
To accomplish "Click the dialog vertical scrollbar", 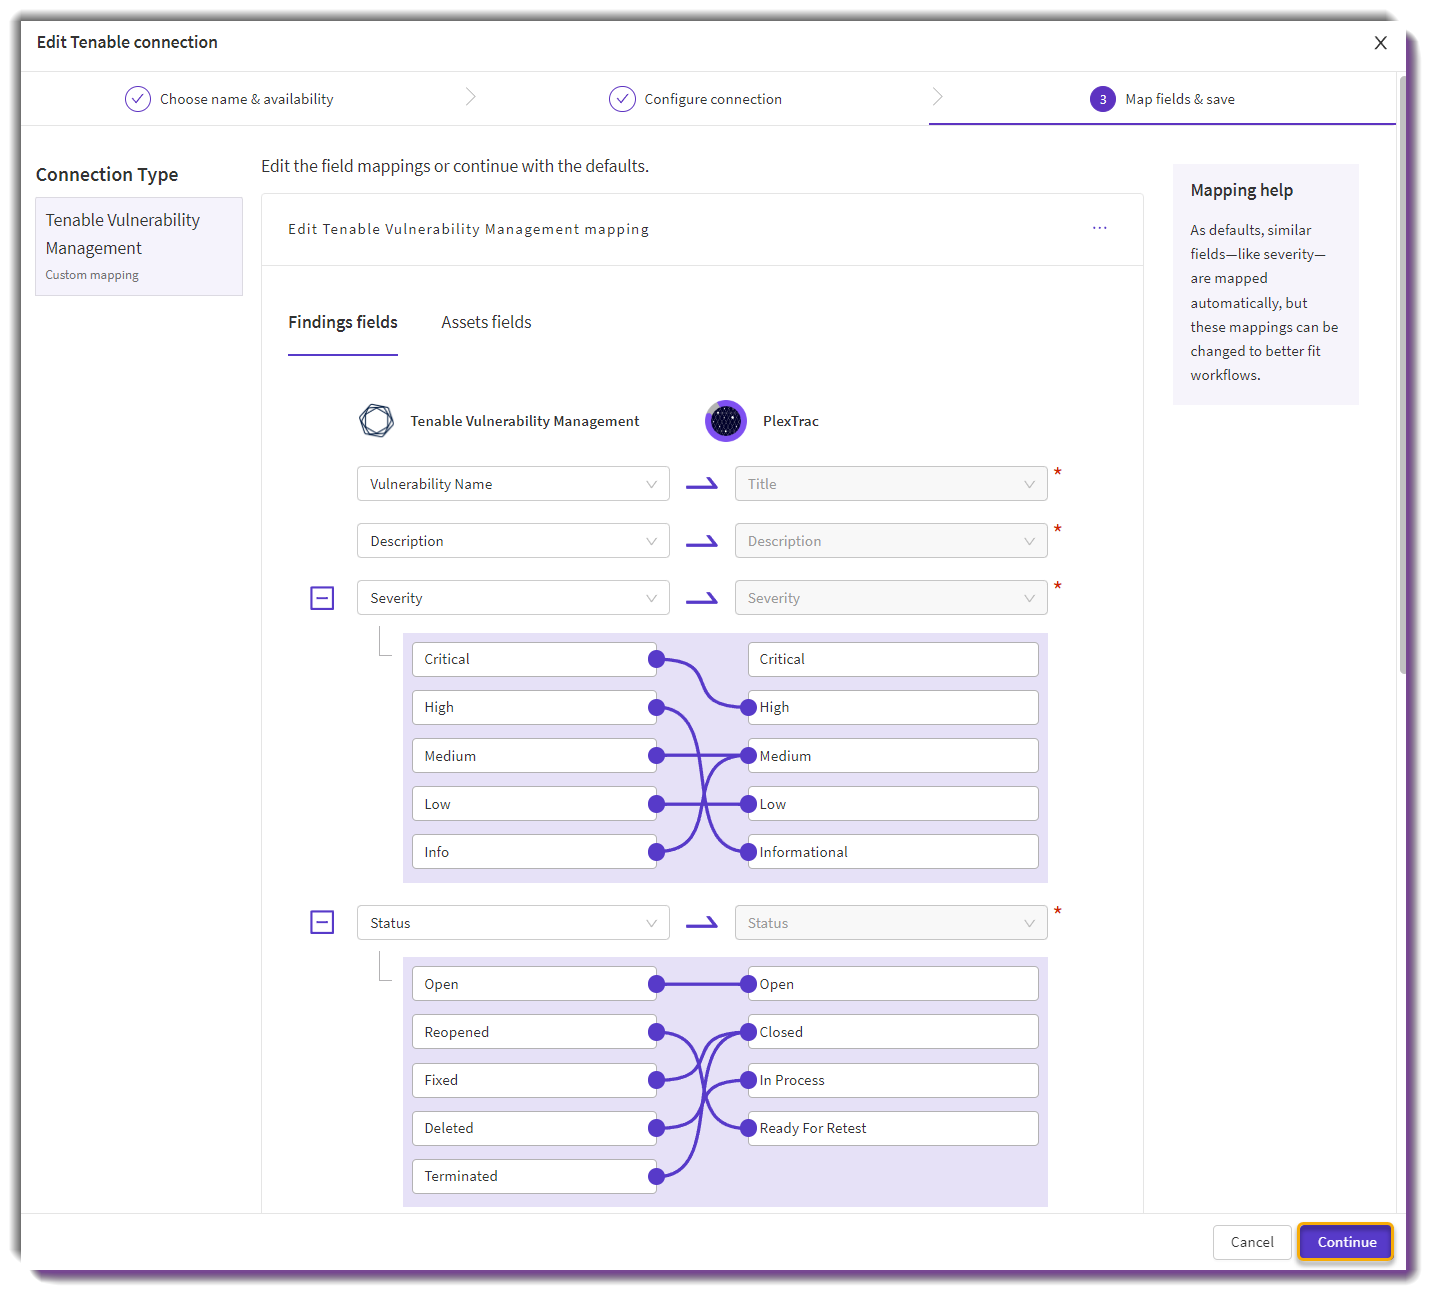I will pyautogui.click(x=1403, y=375).
